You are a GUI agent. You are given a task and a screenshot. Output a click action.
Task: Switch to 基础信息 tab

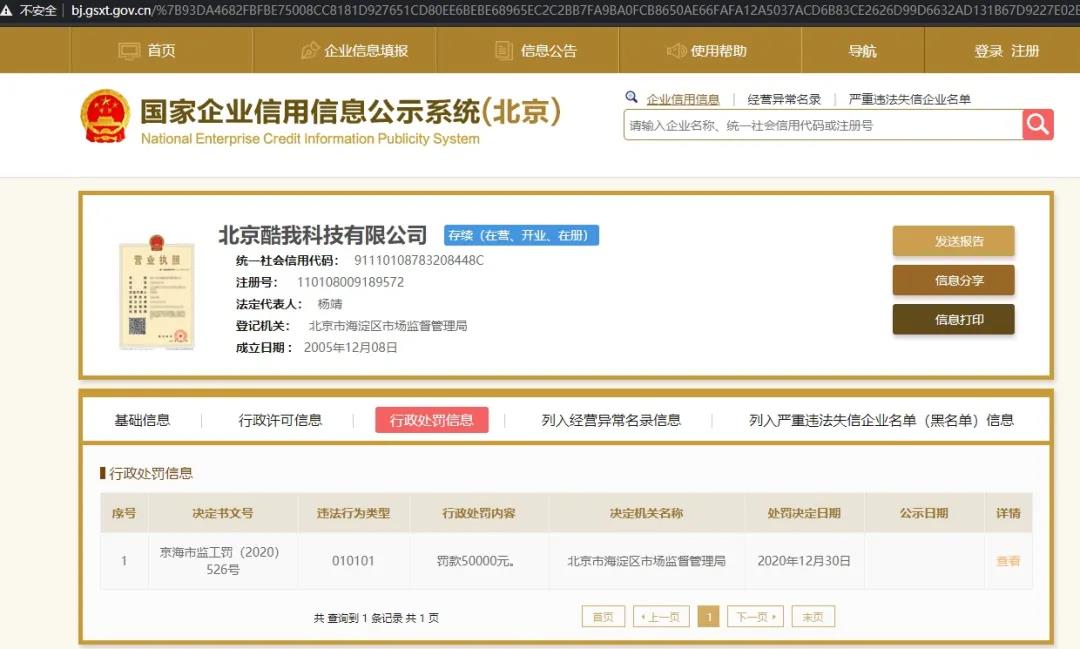point(142,420)
